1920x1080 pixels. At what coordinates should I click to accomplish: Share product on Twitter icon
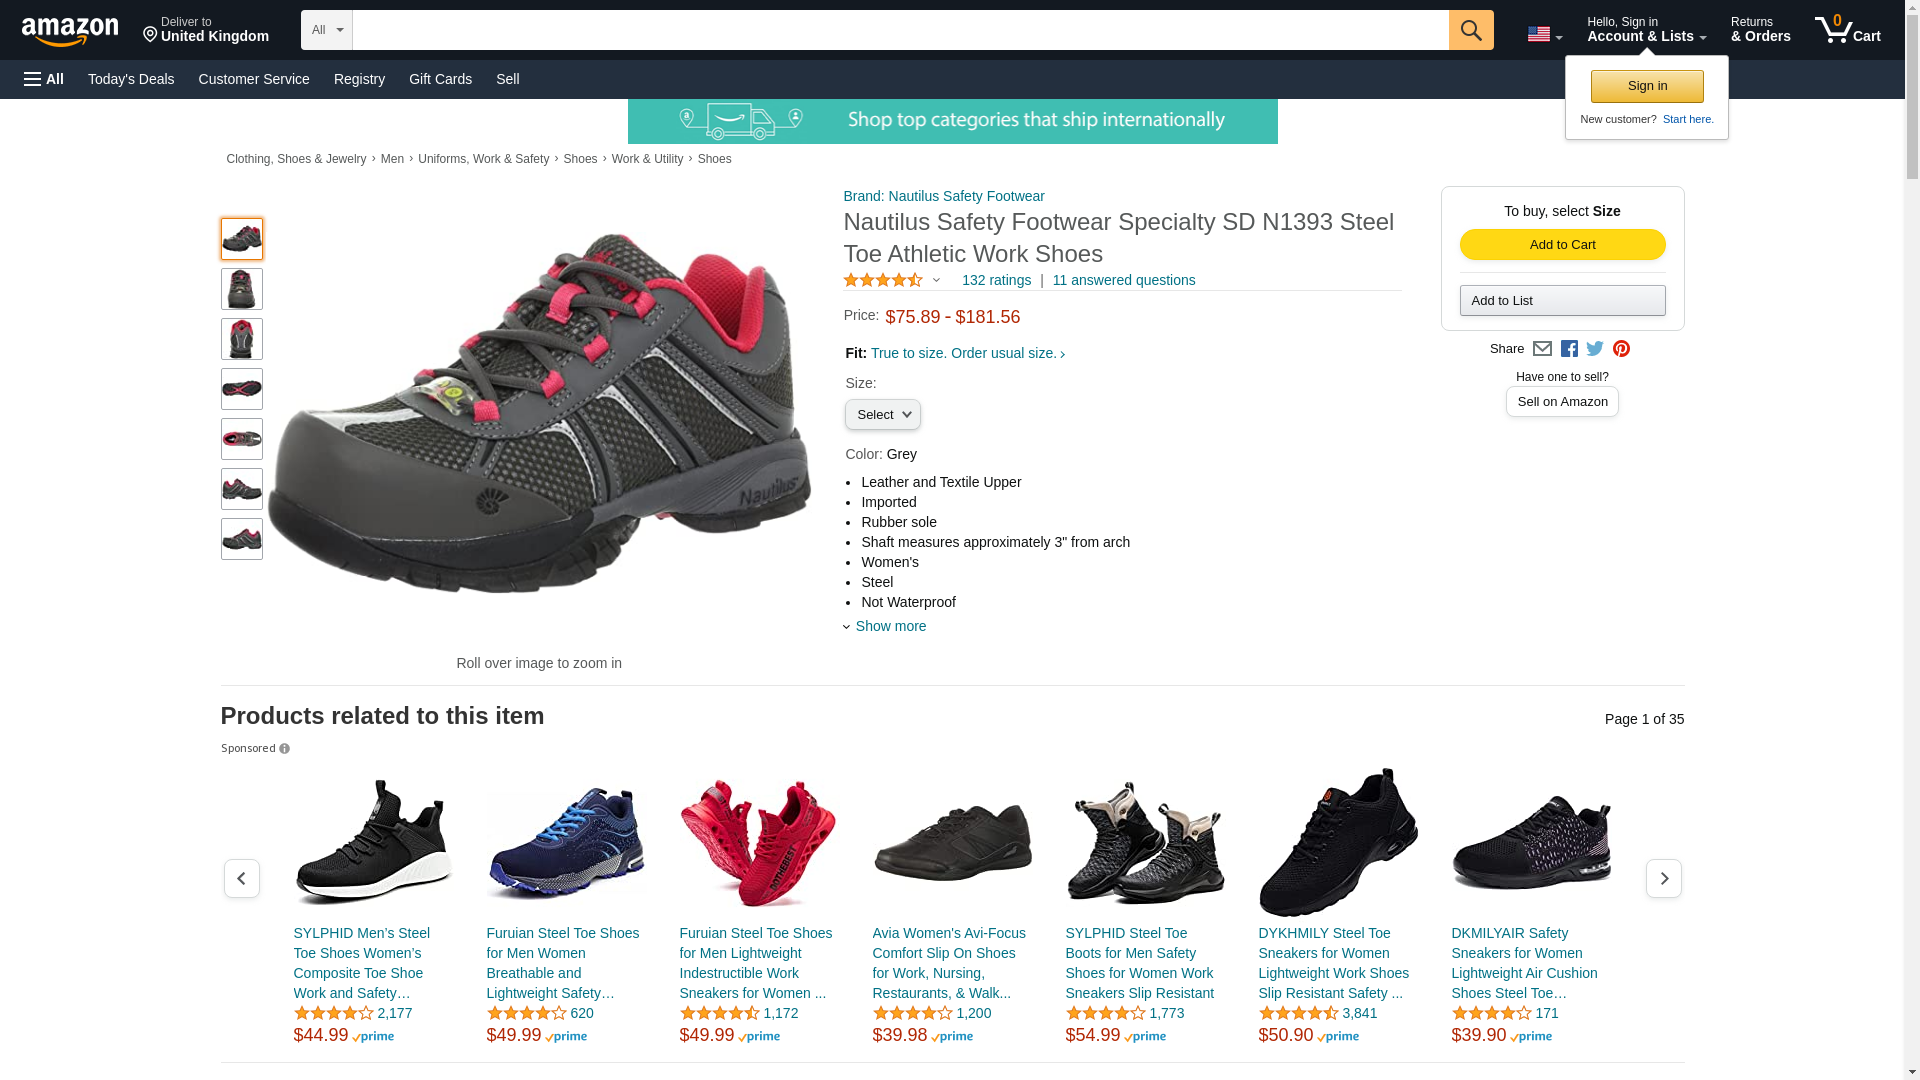(1595, 349)
